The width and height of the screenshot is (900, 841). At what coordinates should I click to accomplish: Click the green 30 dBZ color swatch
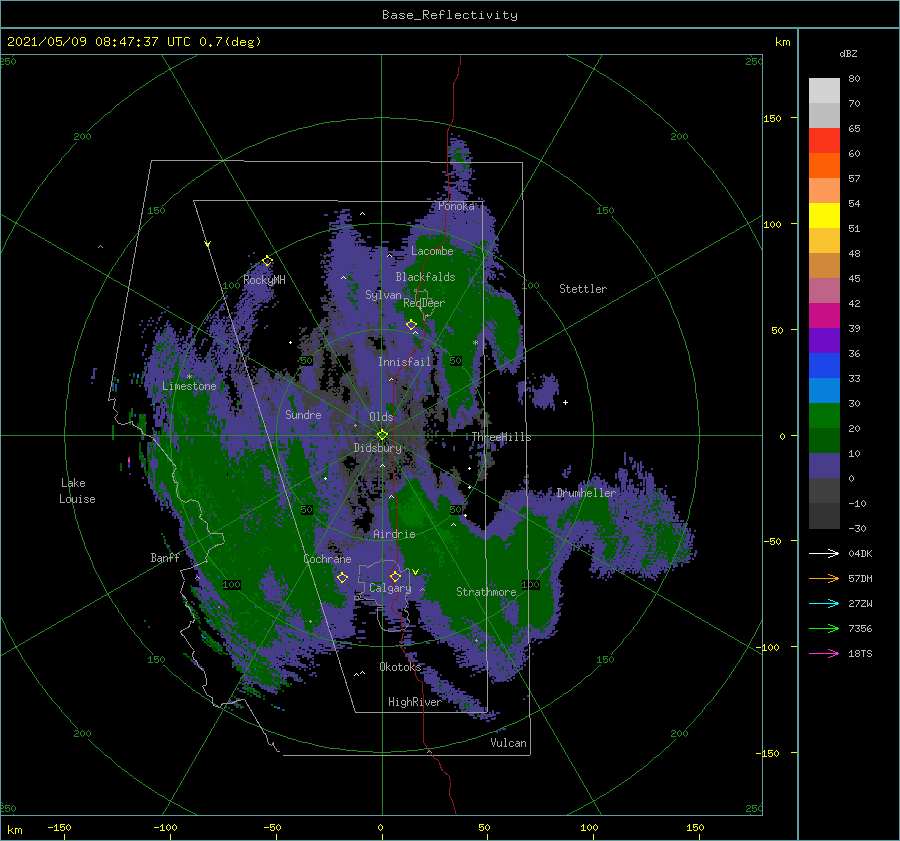[x=824, y=416]
